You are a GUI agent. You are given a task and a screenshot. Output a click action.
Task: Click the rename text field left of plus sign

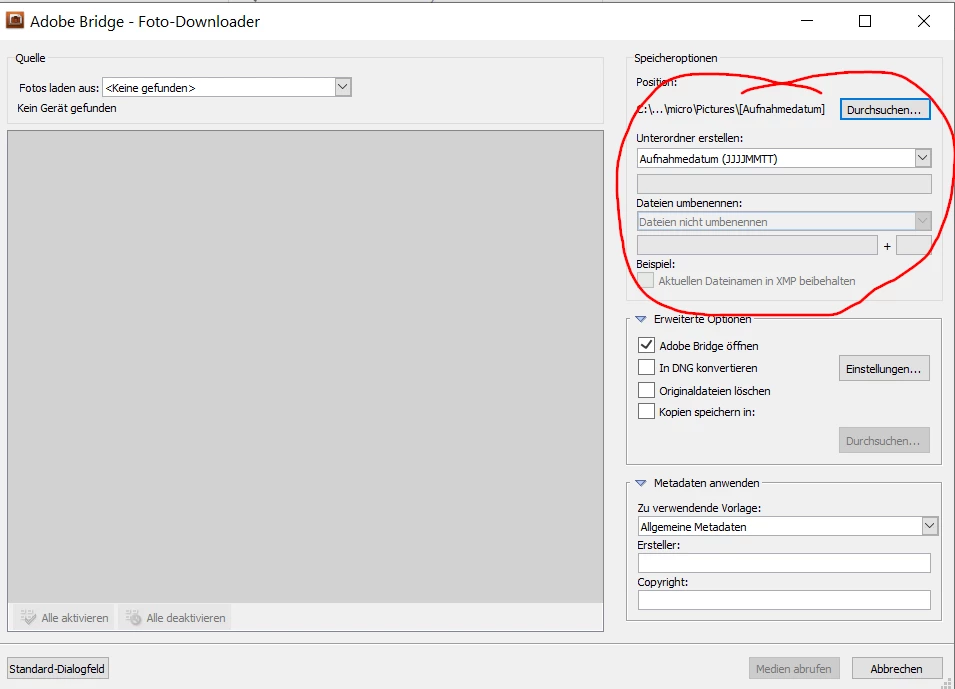pyautogui.click(x=757, y=246)
